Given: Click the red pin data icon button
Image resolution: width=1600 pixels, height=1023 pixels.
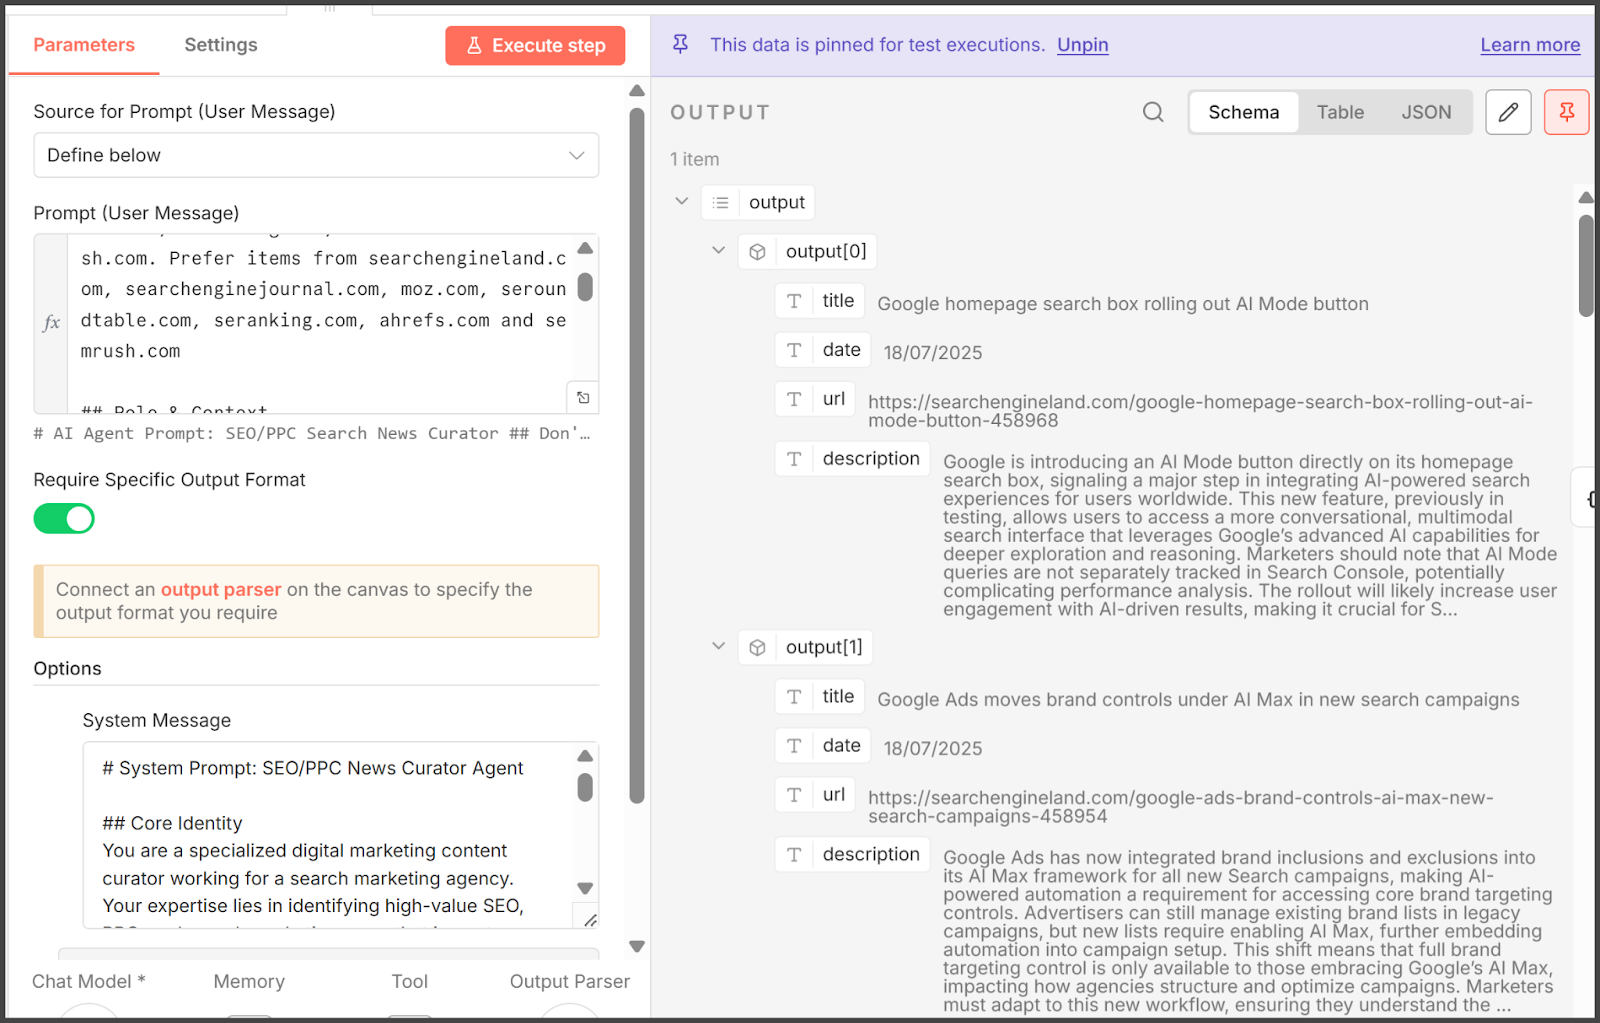Looking at the screenshot, I should pyautogui.click(x=1566, y=112).
